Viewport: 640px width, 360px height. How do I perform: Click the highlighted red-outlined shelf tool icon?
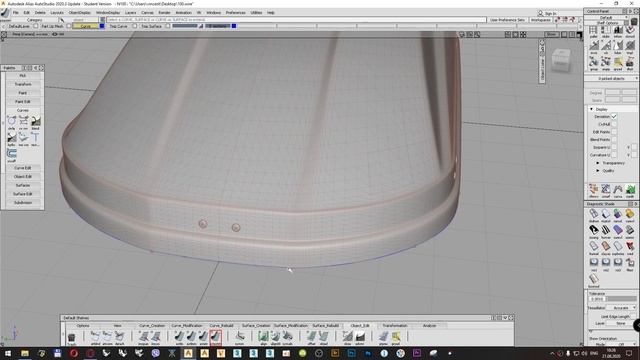click(216, 337)
